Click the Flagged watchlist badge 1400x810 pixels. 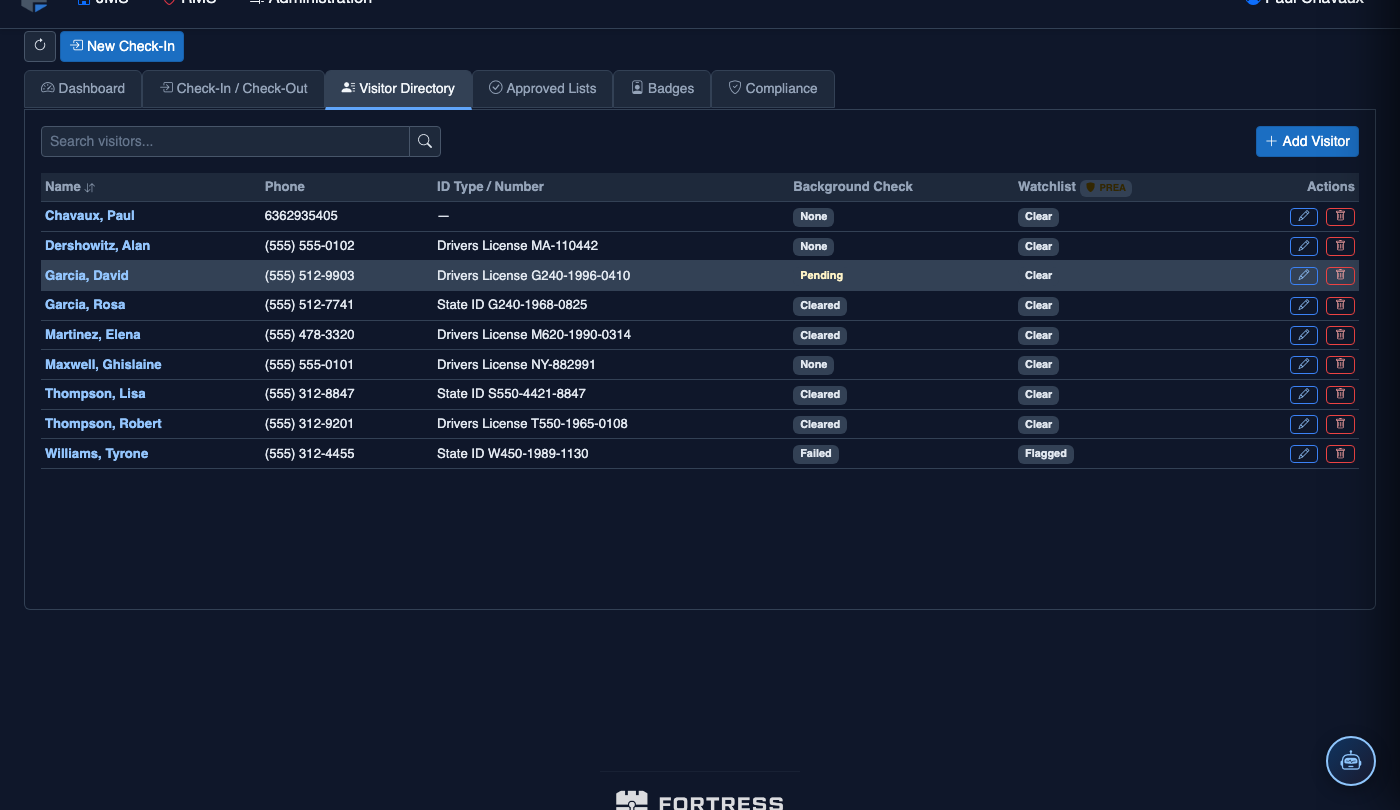(1046, 454)
